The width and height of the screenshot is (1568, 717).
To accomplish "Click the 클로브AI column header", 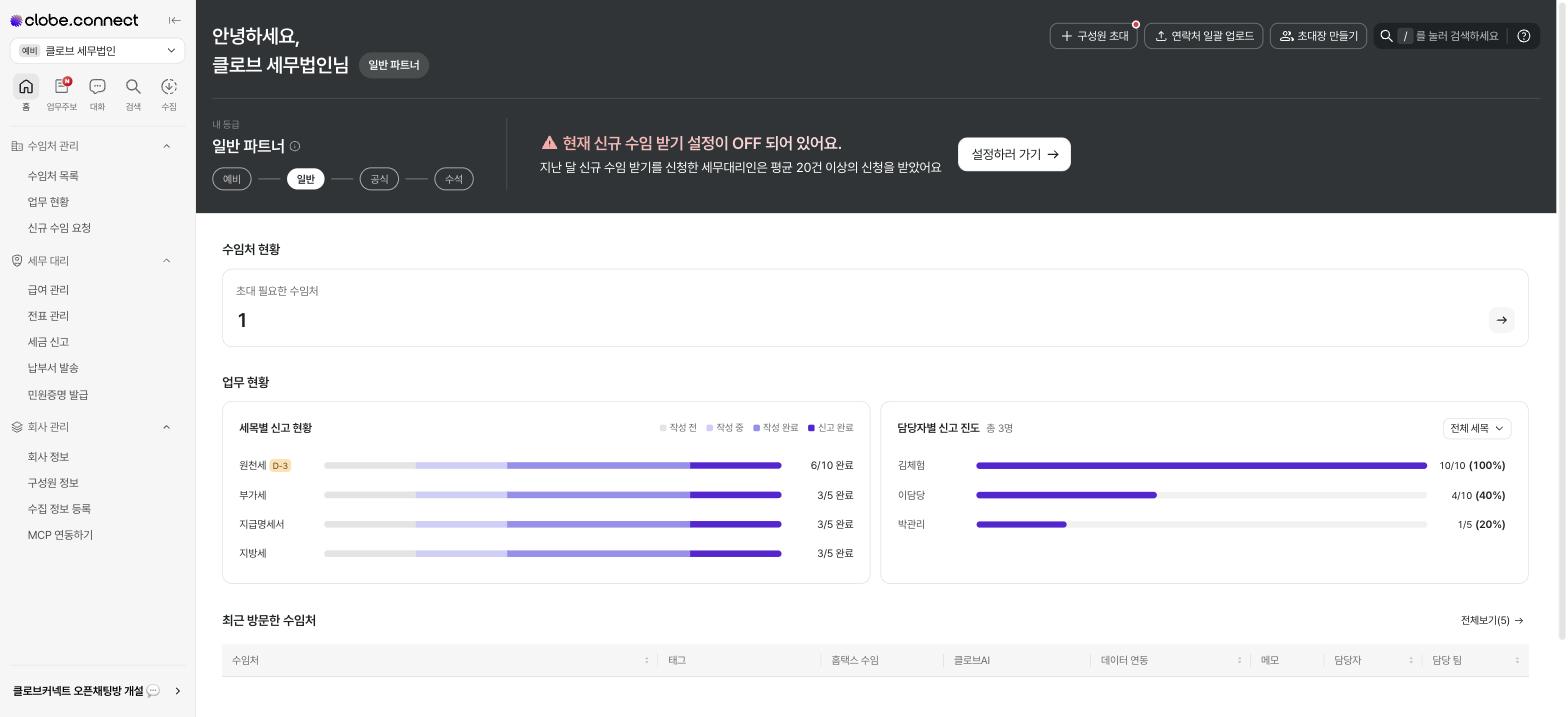I will coord(972,660).
